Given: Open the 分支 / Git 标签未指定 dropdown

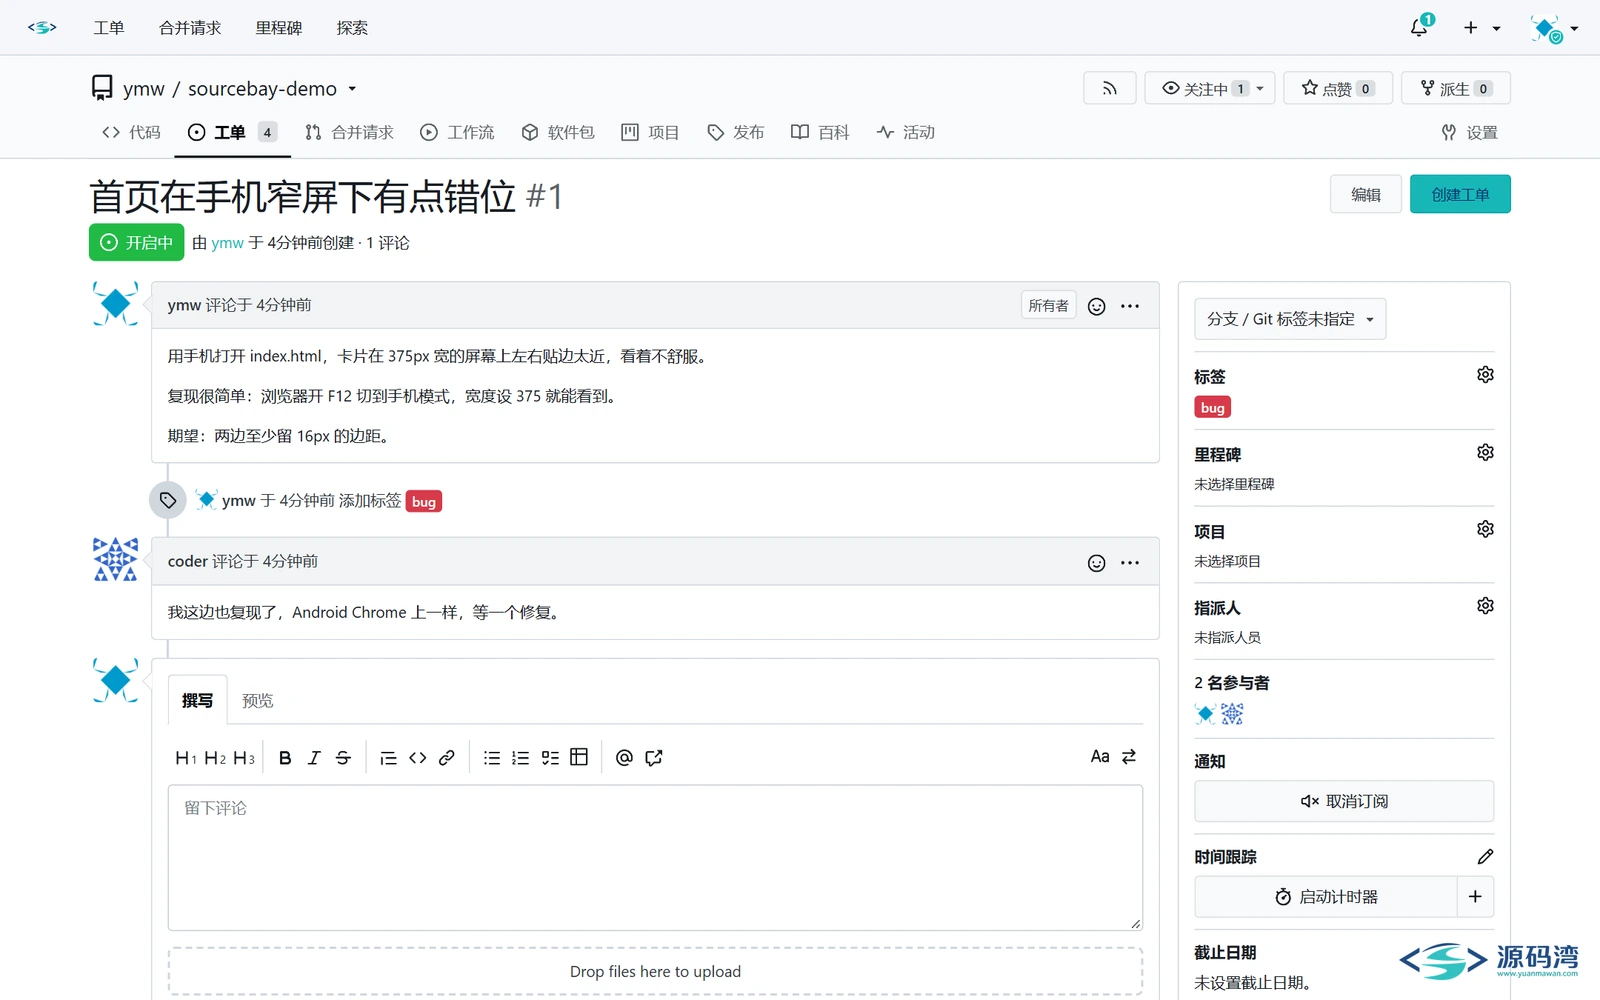Looking at the screenshot, I should click(1290, 319).
